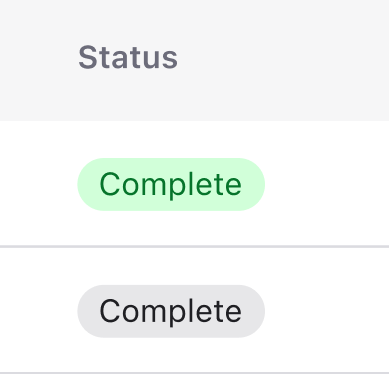
Task: Click the second row with gray Complete status
Action: tap(194, 310)
